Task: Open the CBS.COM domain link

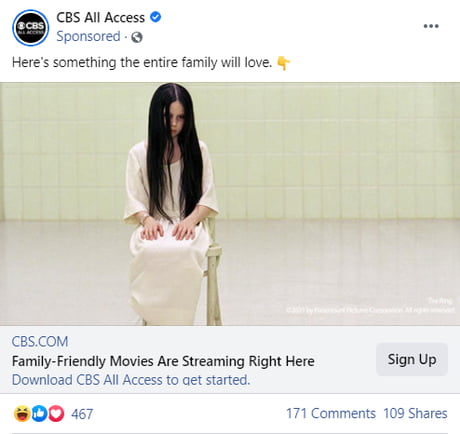Action: [40, 342]
